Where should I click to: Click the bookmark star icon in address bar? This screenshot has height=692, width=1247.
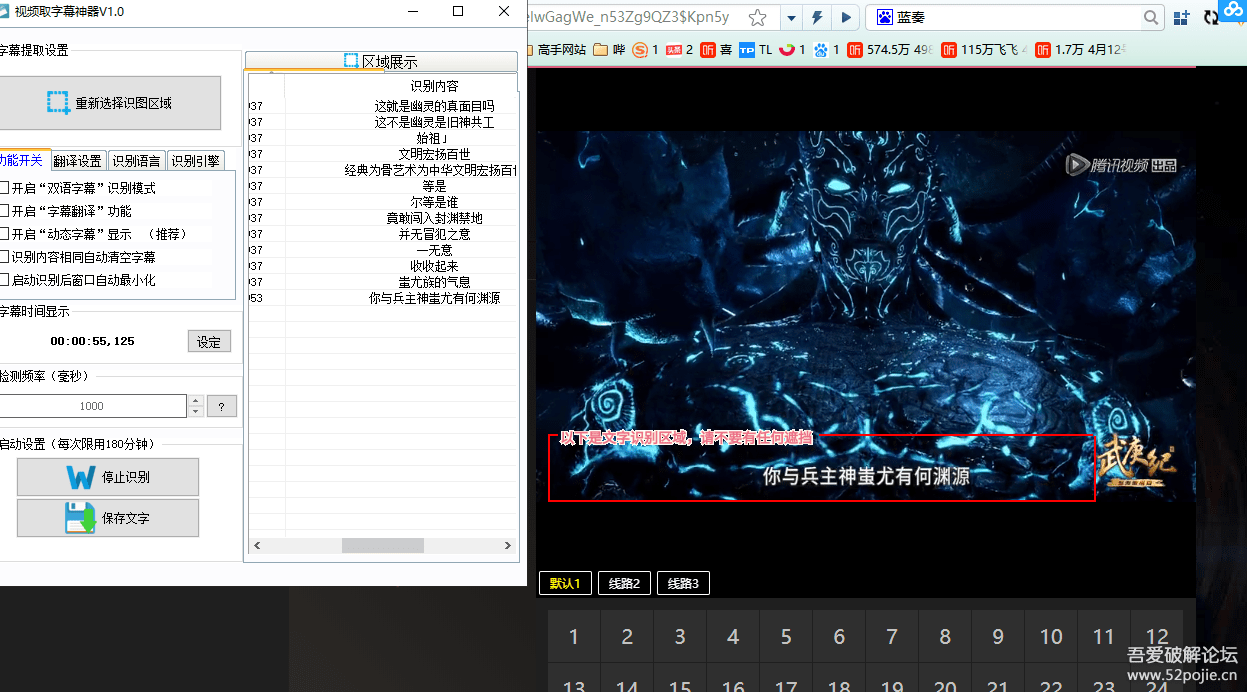point(758,17)
